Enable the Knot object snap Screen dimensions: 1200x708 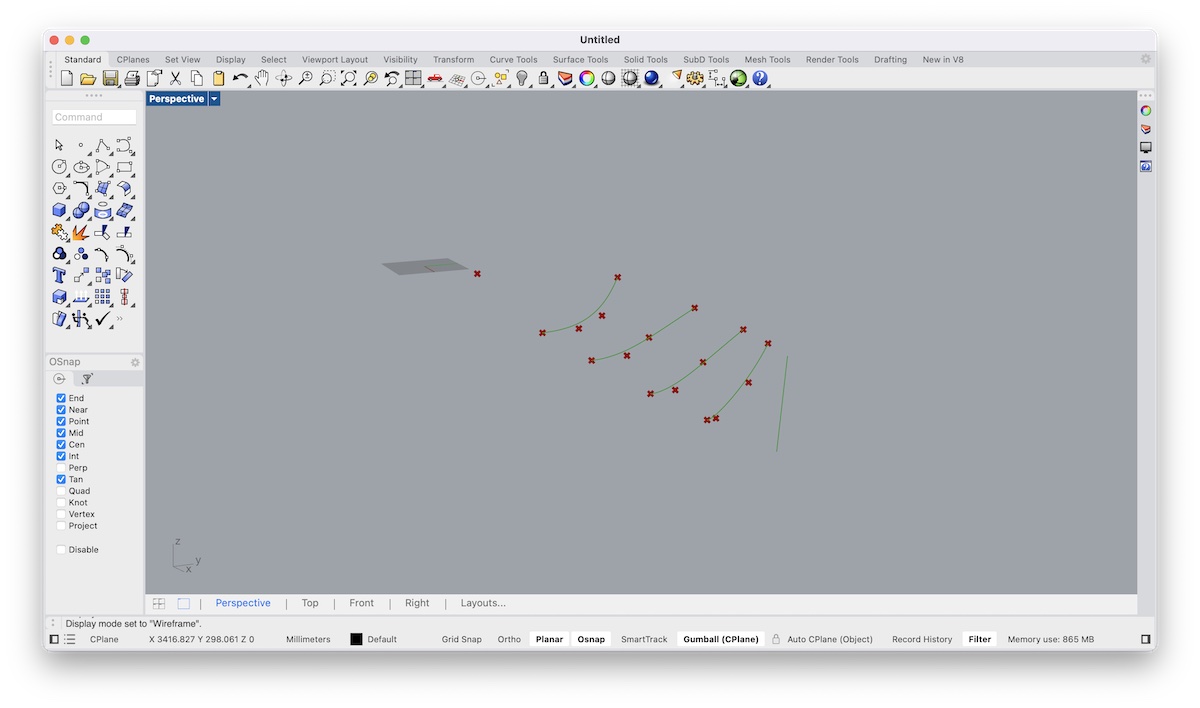coord(61,503)
